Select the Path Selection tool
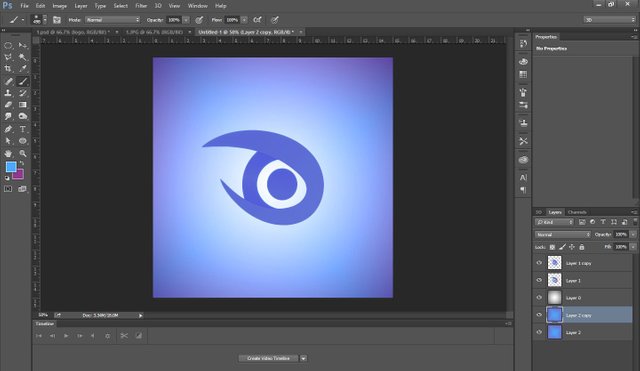Image resolution: width=640 pixels, height=371 pixels. (8, 141)
